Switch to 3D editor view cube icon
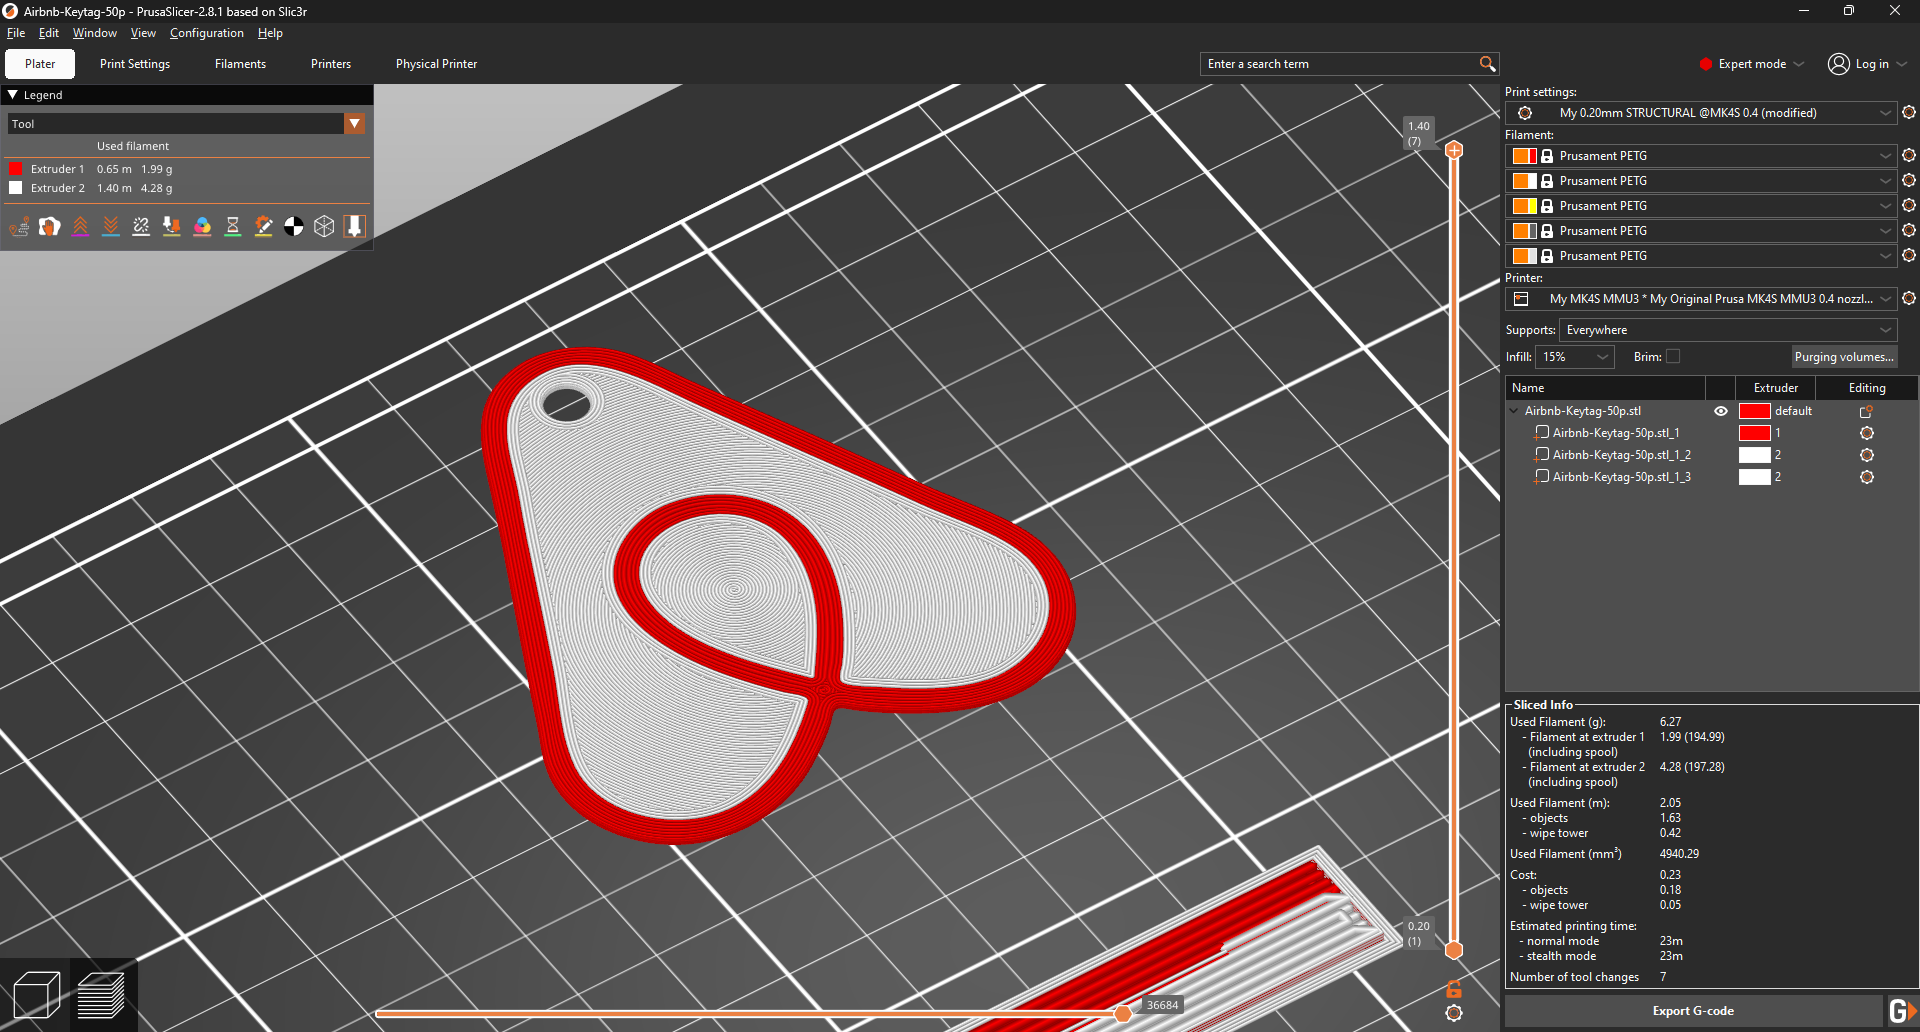 point(37,995)
